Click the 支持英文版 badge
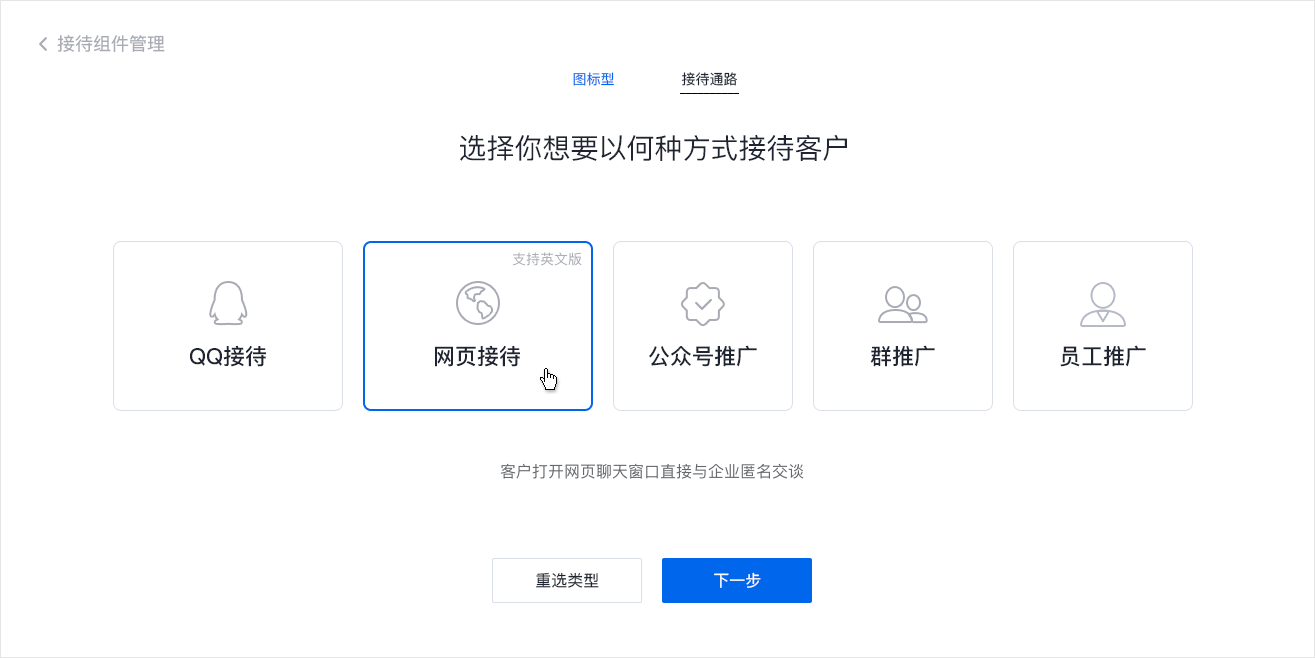This screenshot has width=1315, height=658. [x=547, y=258]
